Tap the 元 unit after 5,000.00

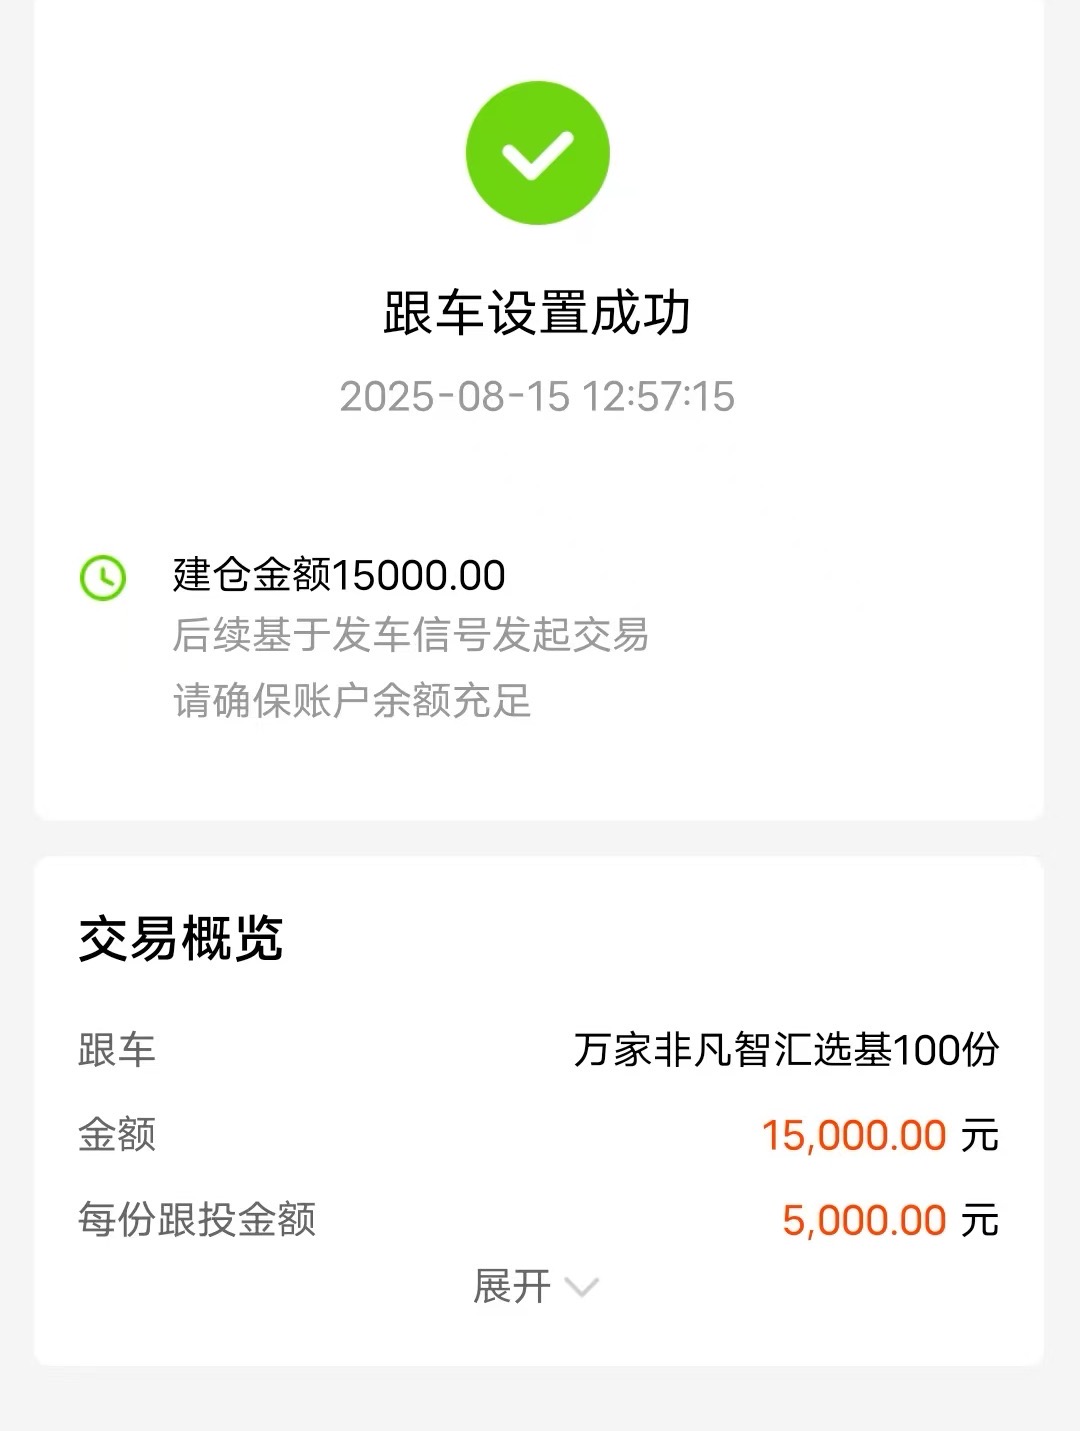click(x=980, y=1222)
